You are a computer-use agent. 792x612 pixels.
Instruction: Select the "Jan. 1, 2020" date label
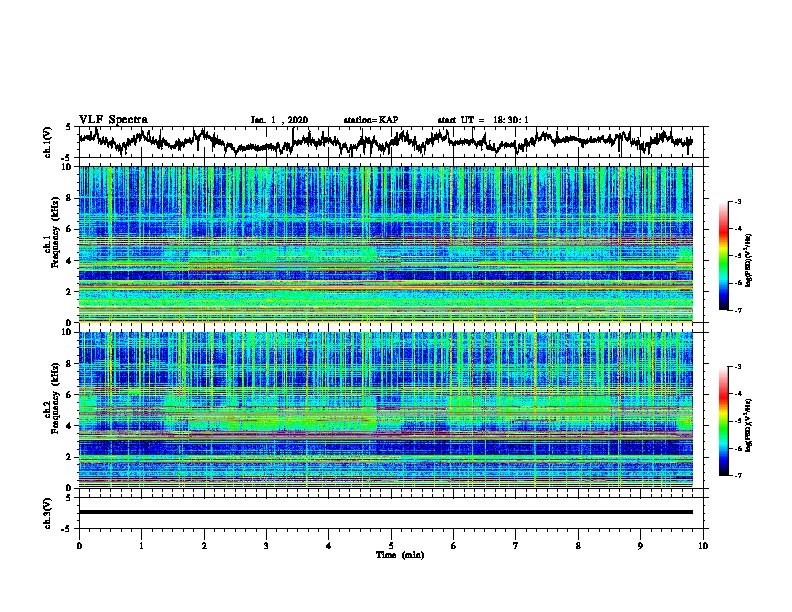point(279,120)
